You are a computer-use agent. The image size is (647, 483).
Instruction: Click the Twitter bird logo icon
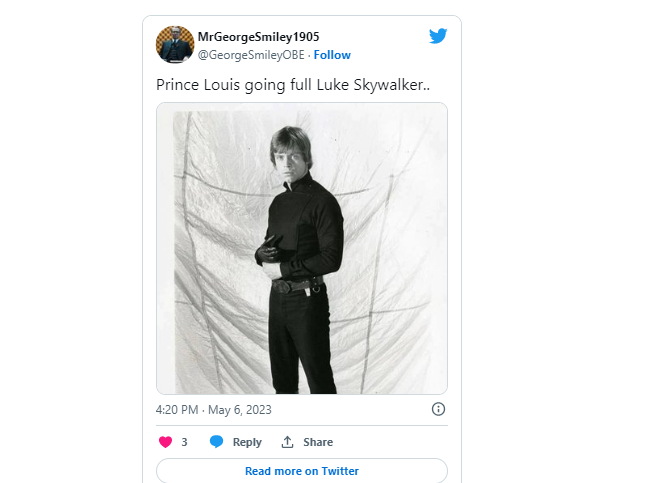438,36
